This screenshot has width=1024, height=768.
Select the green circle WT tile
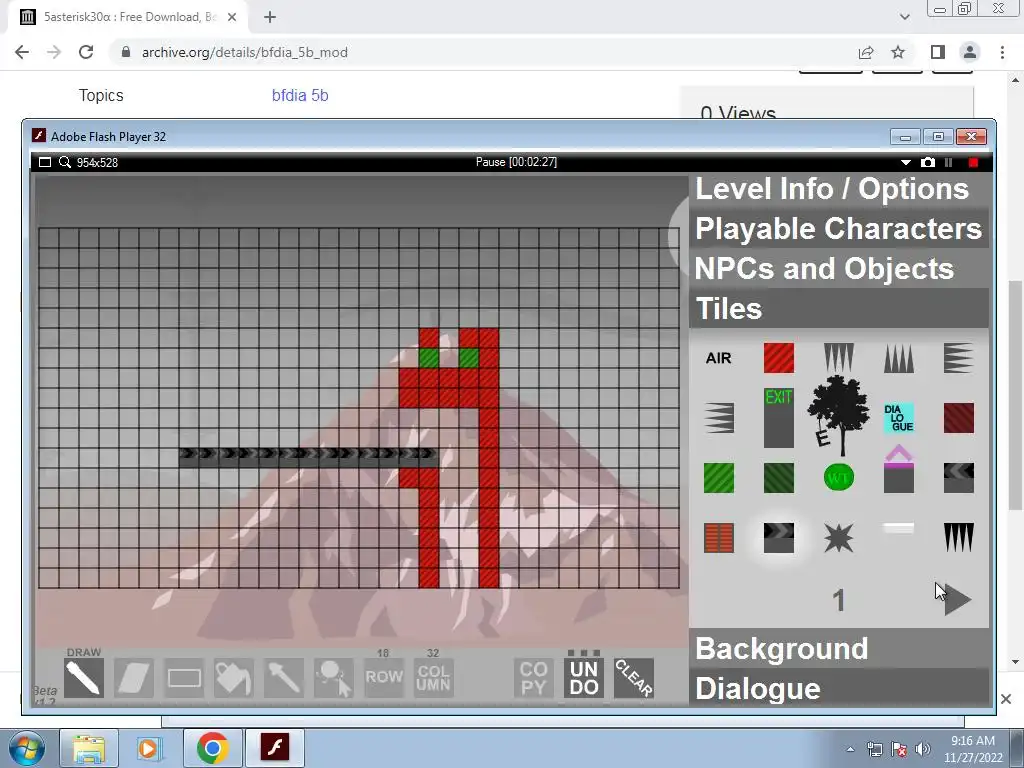839,478
